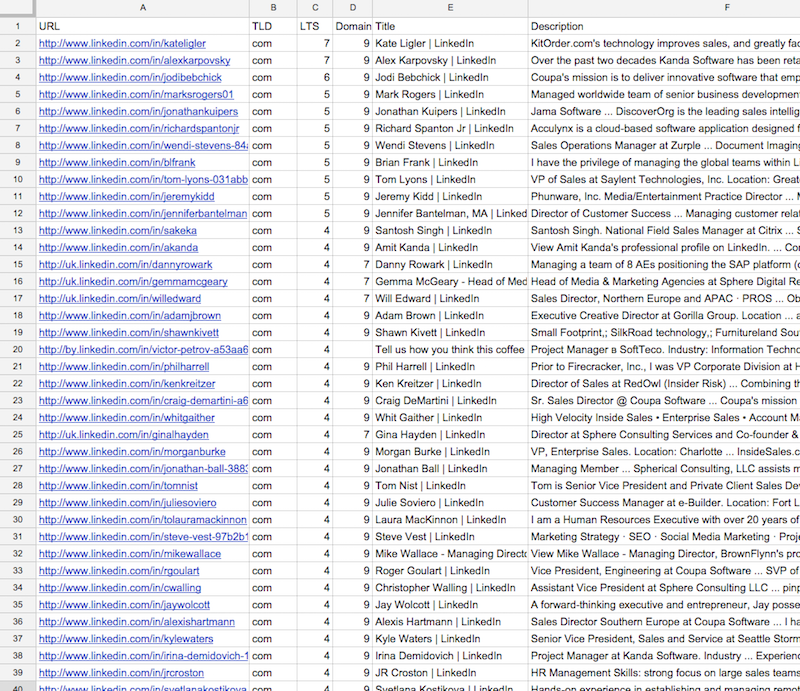
Task: Select the 'Adam Brown | LinkedIn' cell
Action: pyautogui.click(x=451, y=315)
